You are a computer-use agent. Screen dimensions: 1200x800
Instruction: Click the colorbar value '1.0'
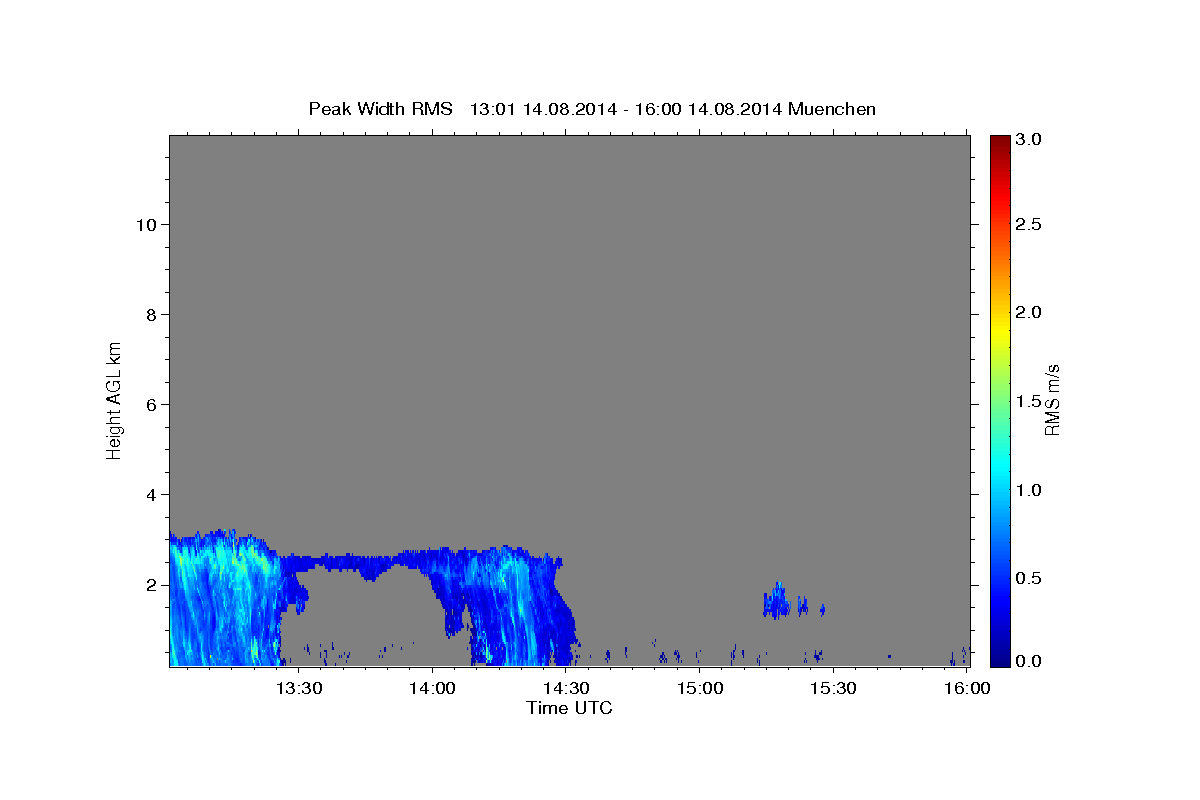click(1030, 490)
